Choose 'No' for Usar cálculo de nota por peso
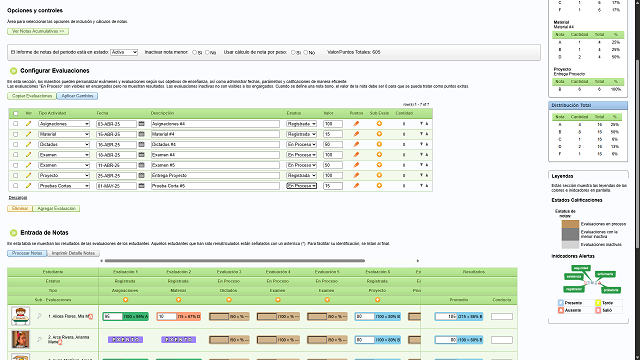The height and width of the screenshot is (360, 640). point(306,52)
